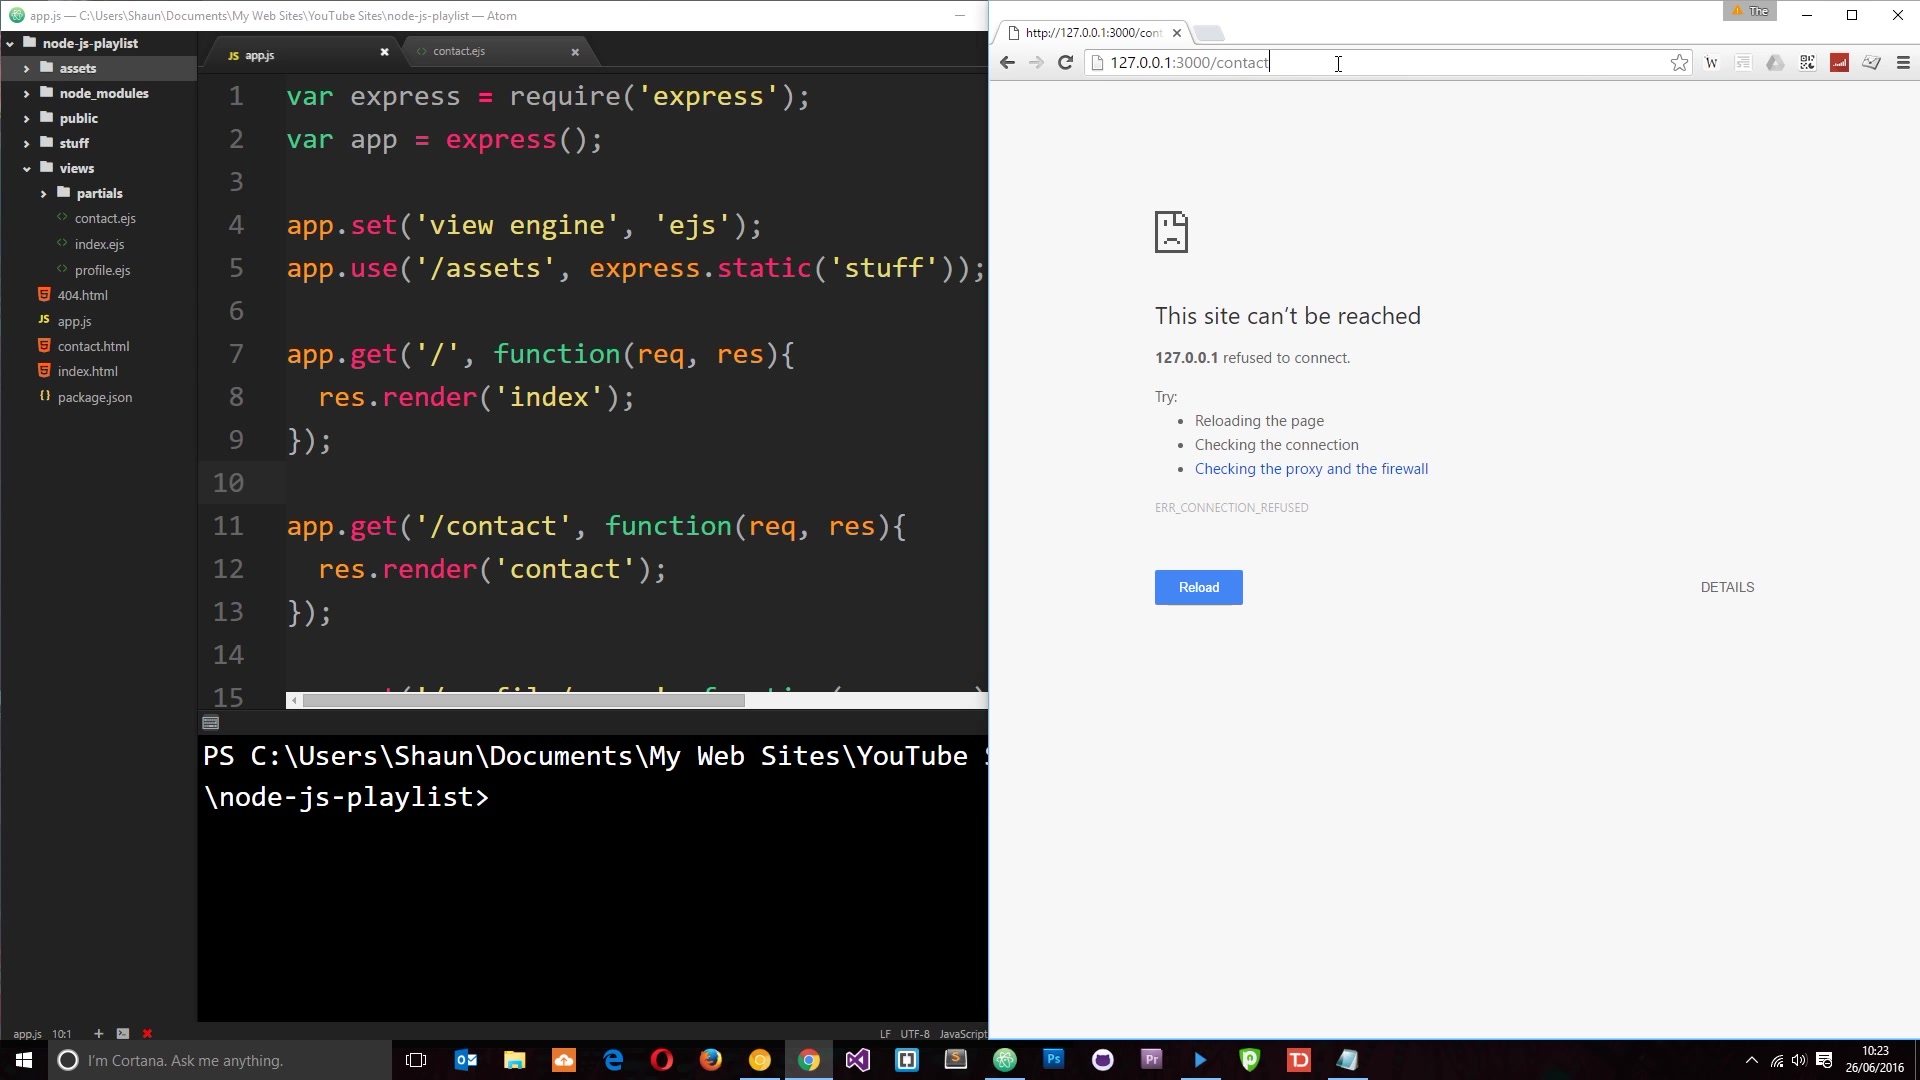This screenshot has height=1080, width=1920.
Task: Expand the node_modules folder
Action: (28, 93)
